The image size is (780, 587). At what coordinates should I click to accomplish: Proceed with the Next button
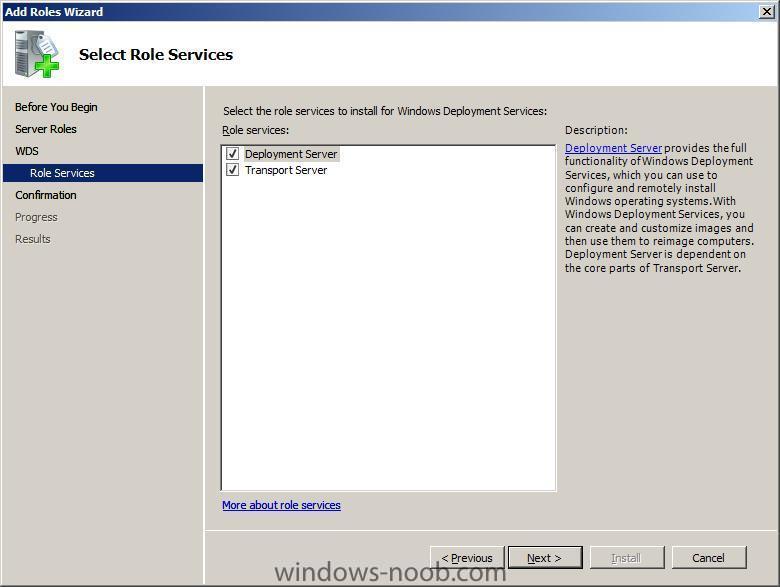coord(545,558)
